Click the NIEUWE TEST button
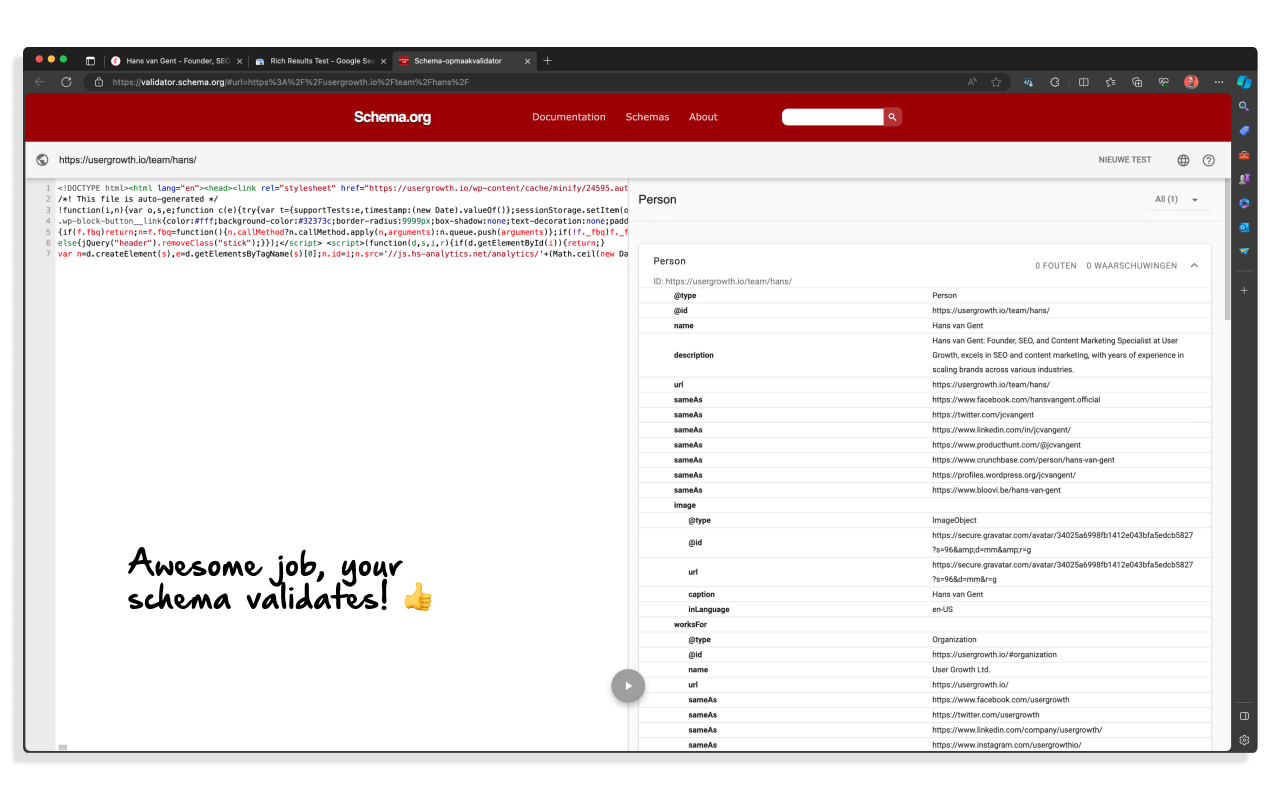 (x=1125, y=160)
